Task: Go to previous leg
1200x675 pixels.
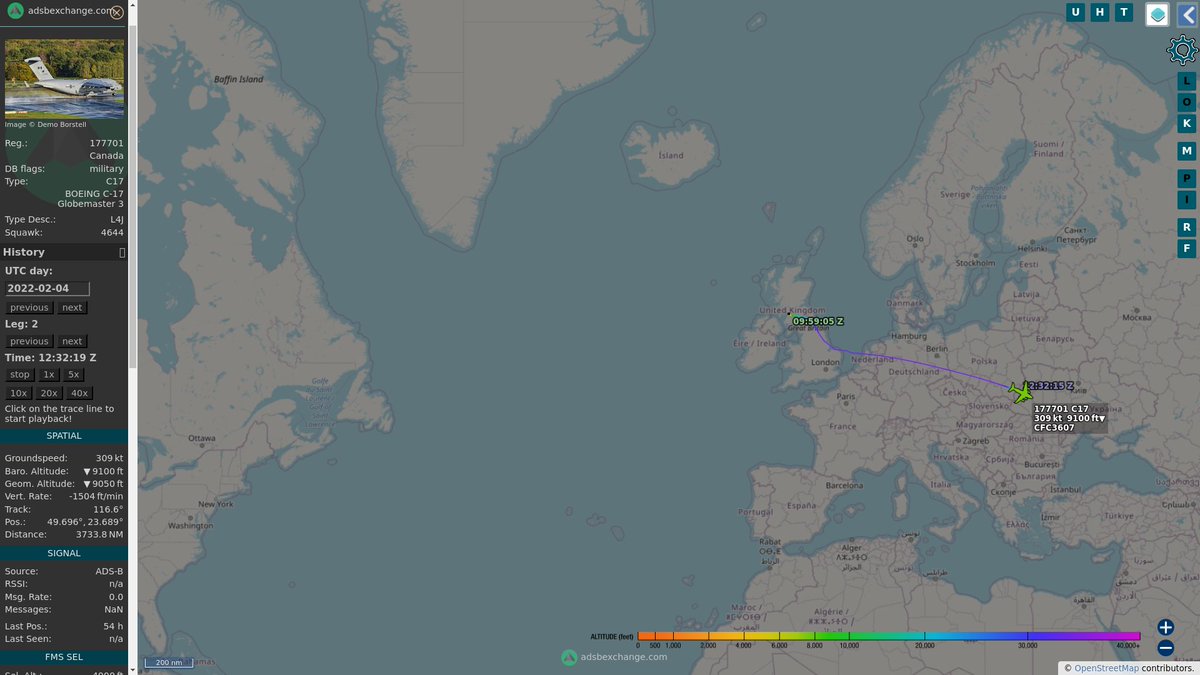Action: coord(29,341)
